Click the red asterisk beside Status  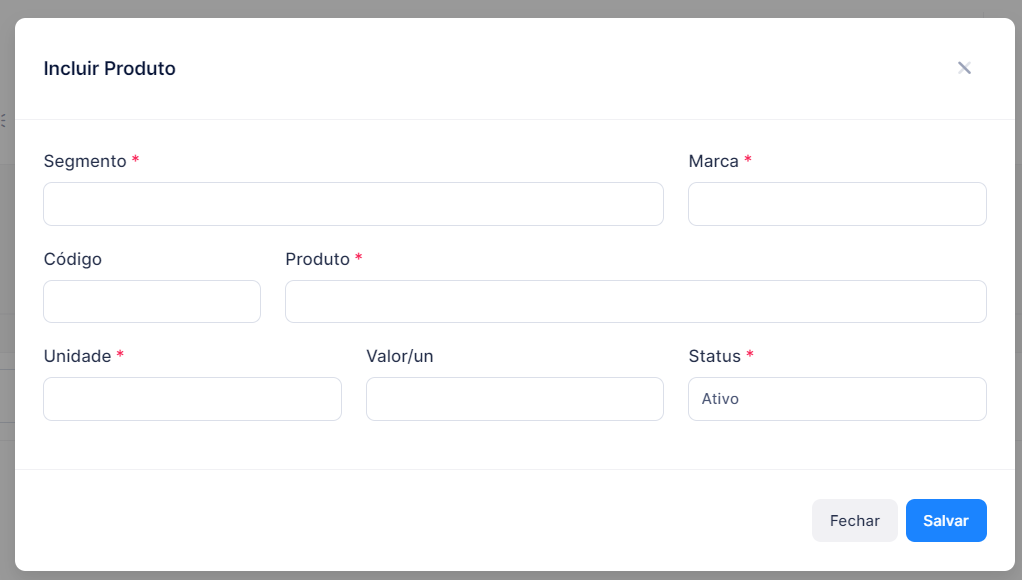point(750,354)
